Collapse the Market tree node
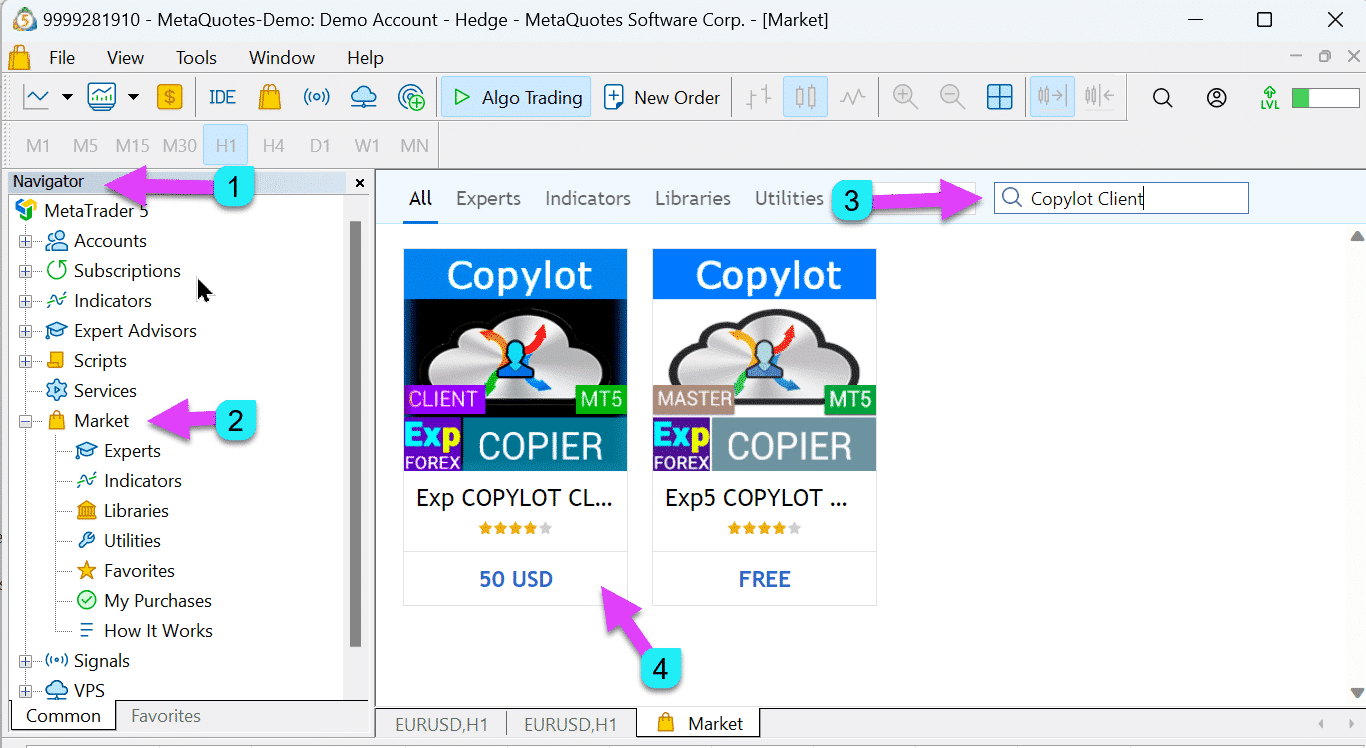 coord(26,421)
